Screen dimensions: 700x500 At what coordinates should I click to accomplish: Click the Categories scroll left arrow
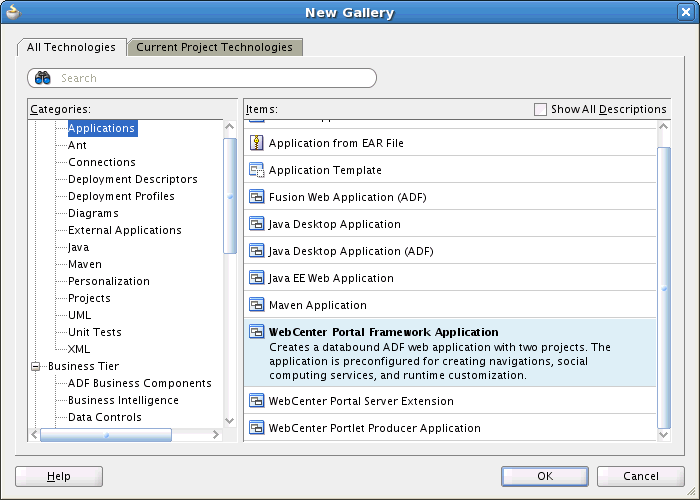[34, 435]
